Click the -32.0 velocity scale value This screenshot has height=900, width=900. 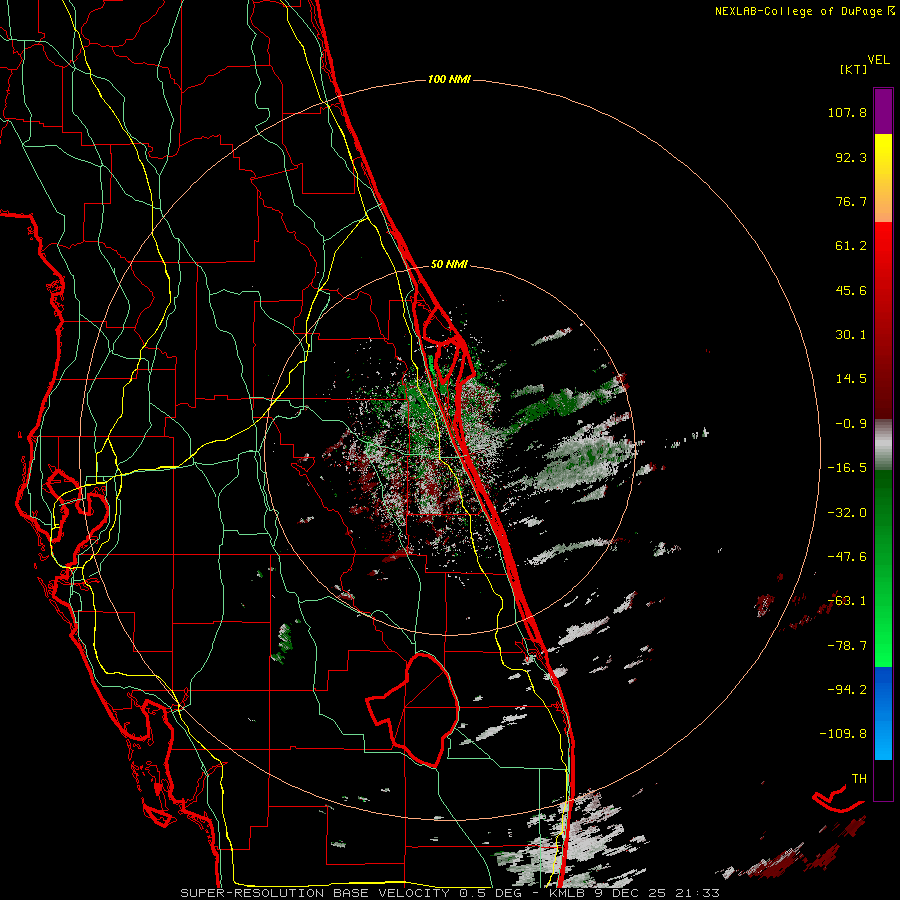pyautogui.click(x=847, y=513)
